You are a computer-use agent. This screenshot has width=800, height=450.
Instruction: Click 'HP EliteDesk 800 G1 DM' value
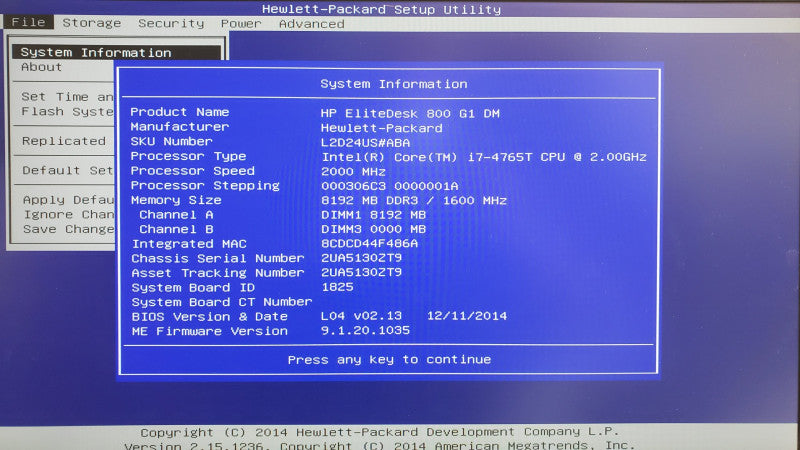410,113
